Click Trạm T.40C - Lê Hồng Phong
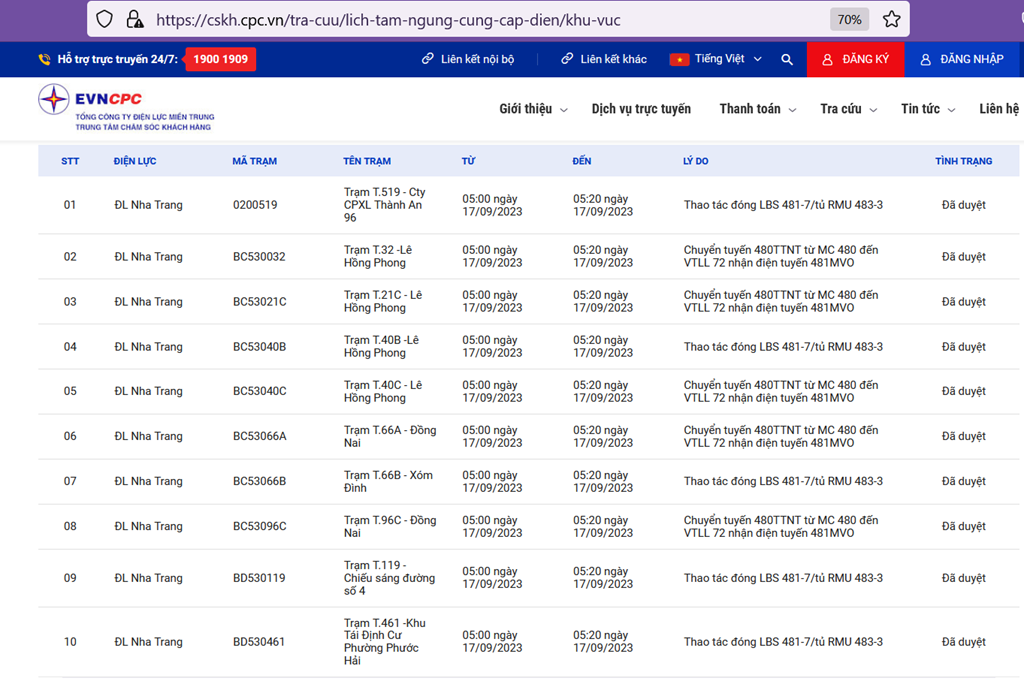The image size is (1024, 681). coord(383,391)
